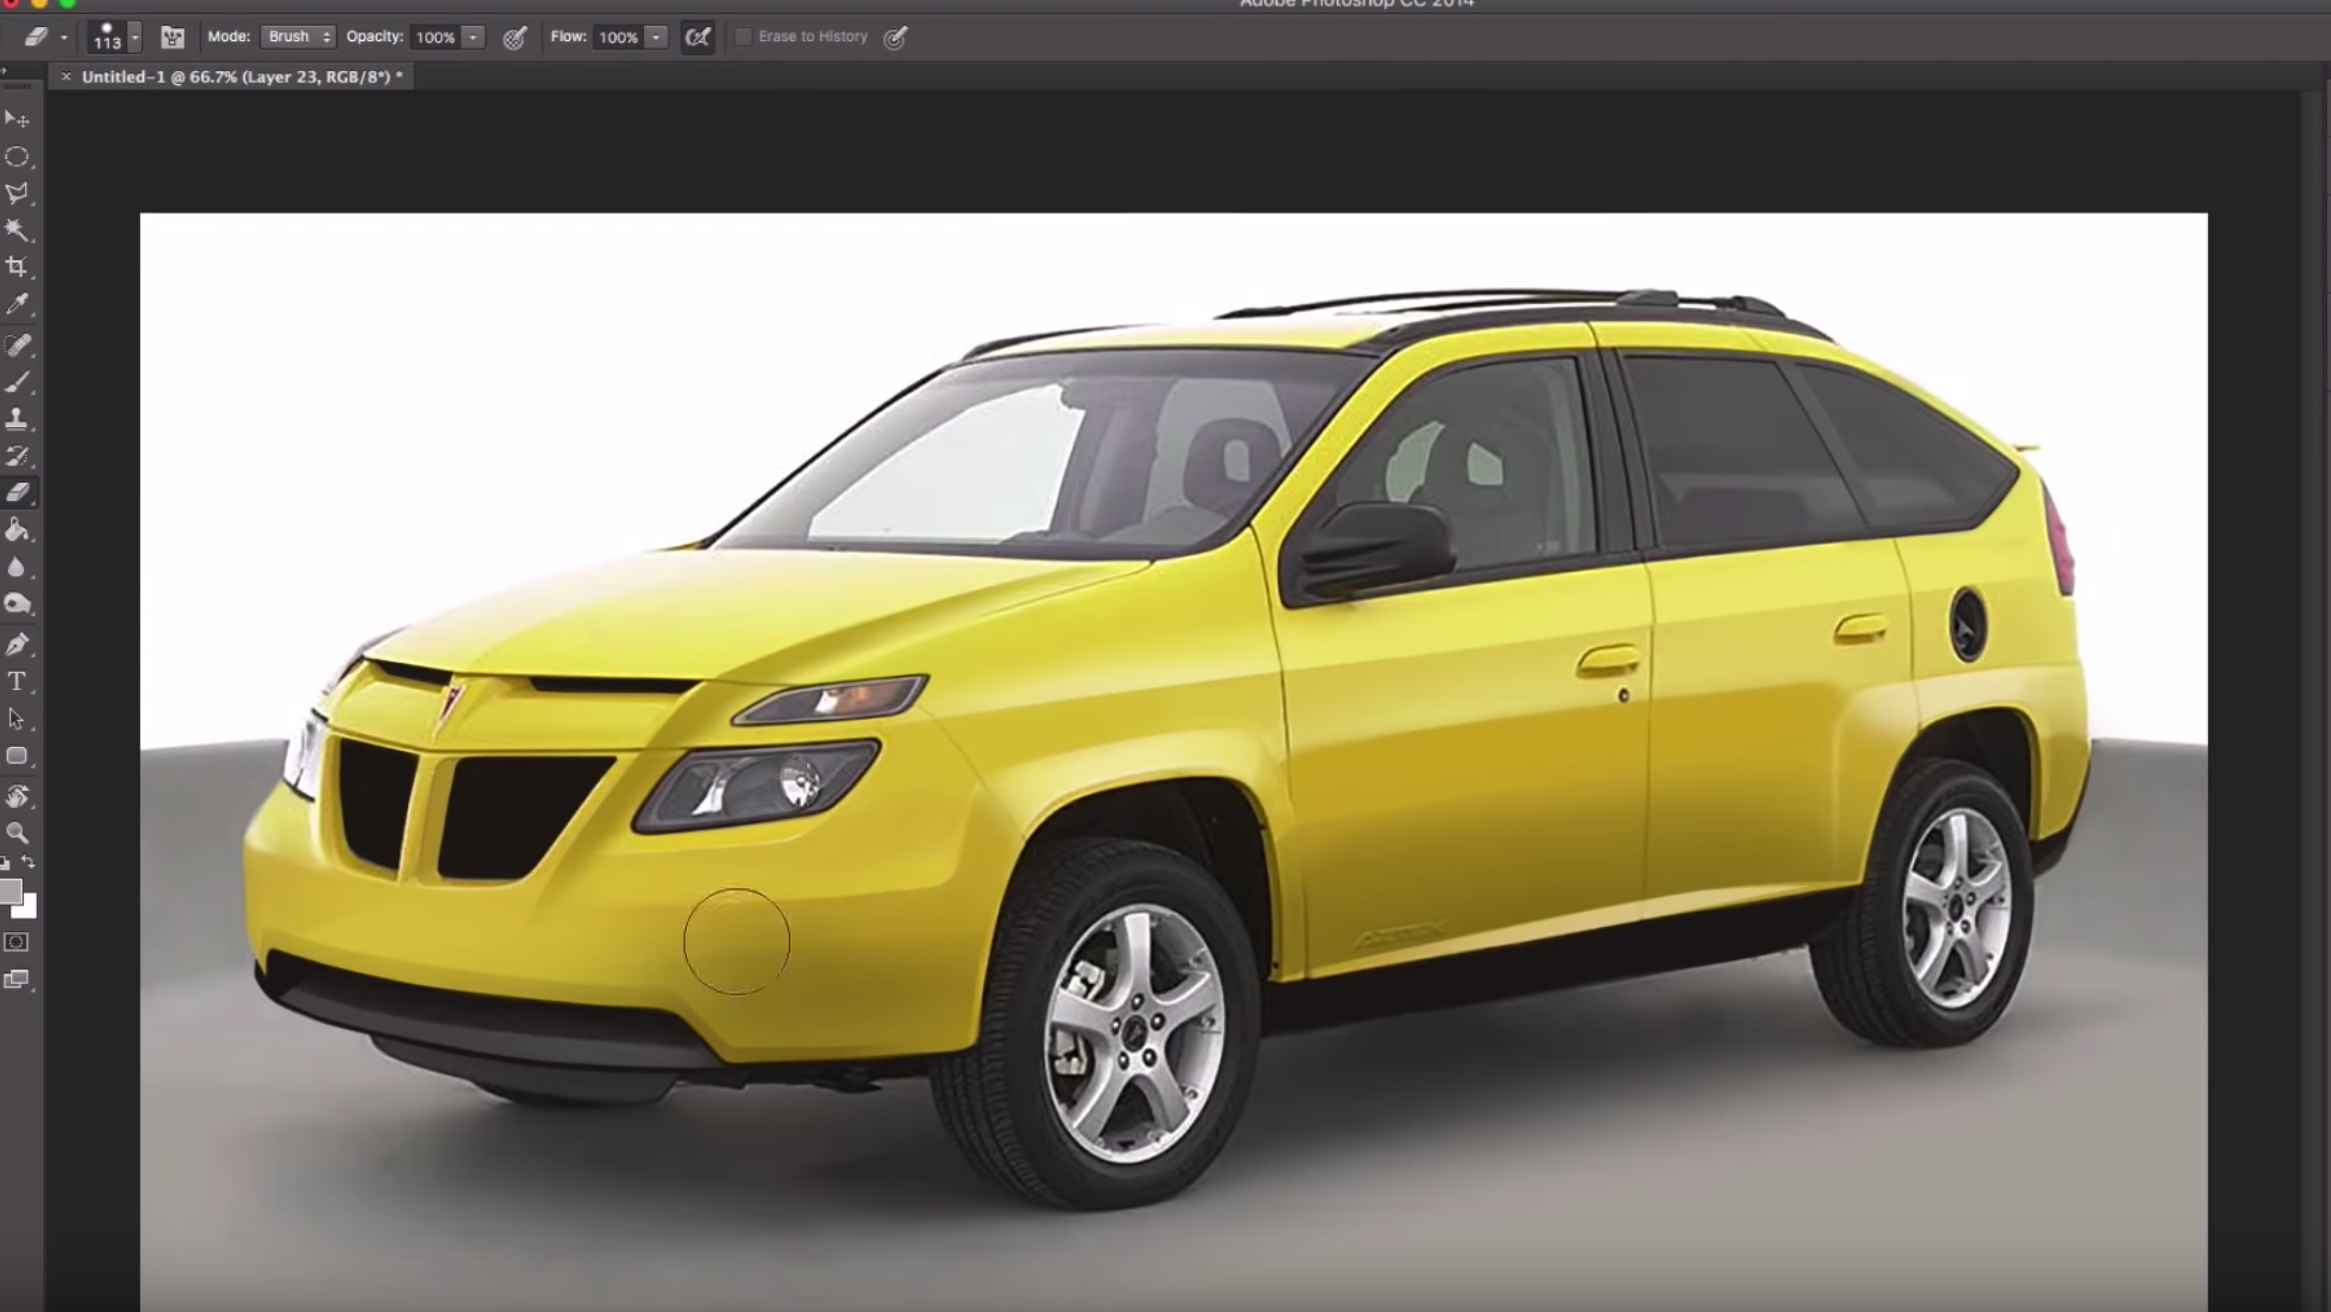This screenshot has height=1312, width=2331.
Task: Click the foreground color swatch
Action: coord(10,891)
